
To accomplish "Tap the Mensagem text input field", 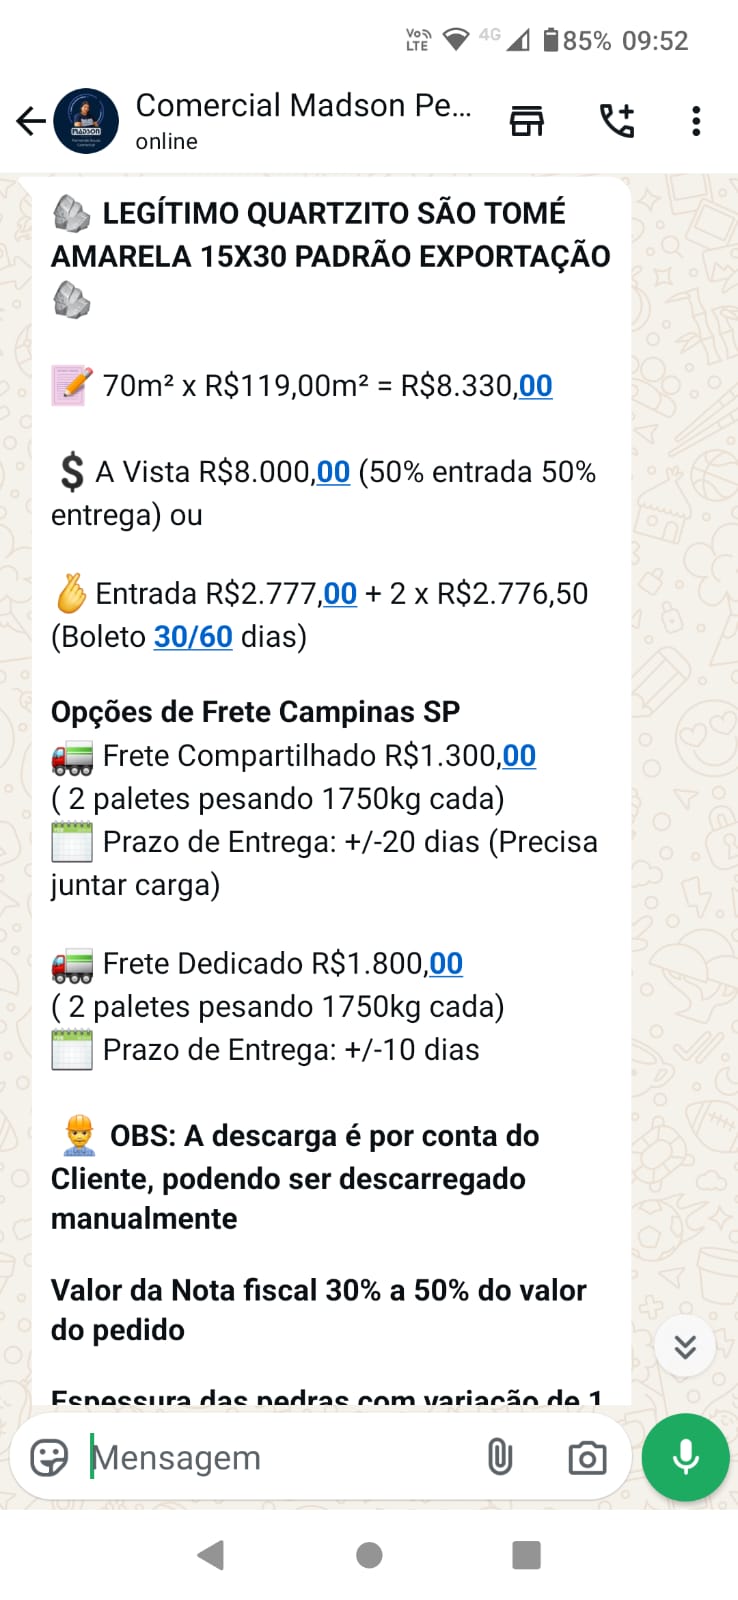I will (280, 1458).
